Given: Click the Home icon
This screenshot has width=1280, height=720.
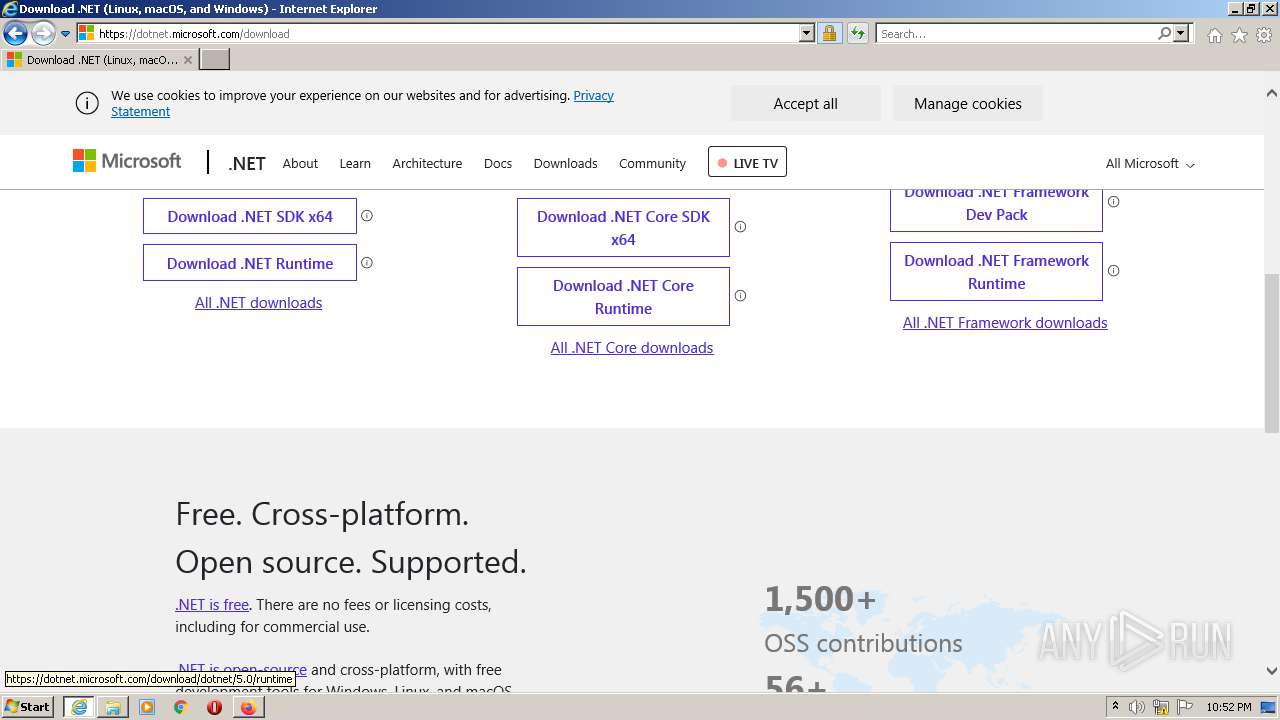Looking at the screenshot, I should tap(1214, 35).
